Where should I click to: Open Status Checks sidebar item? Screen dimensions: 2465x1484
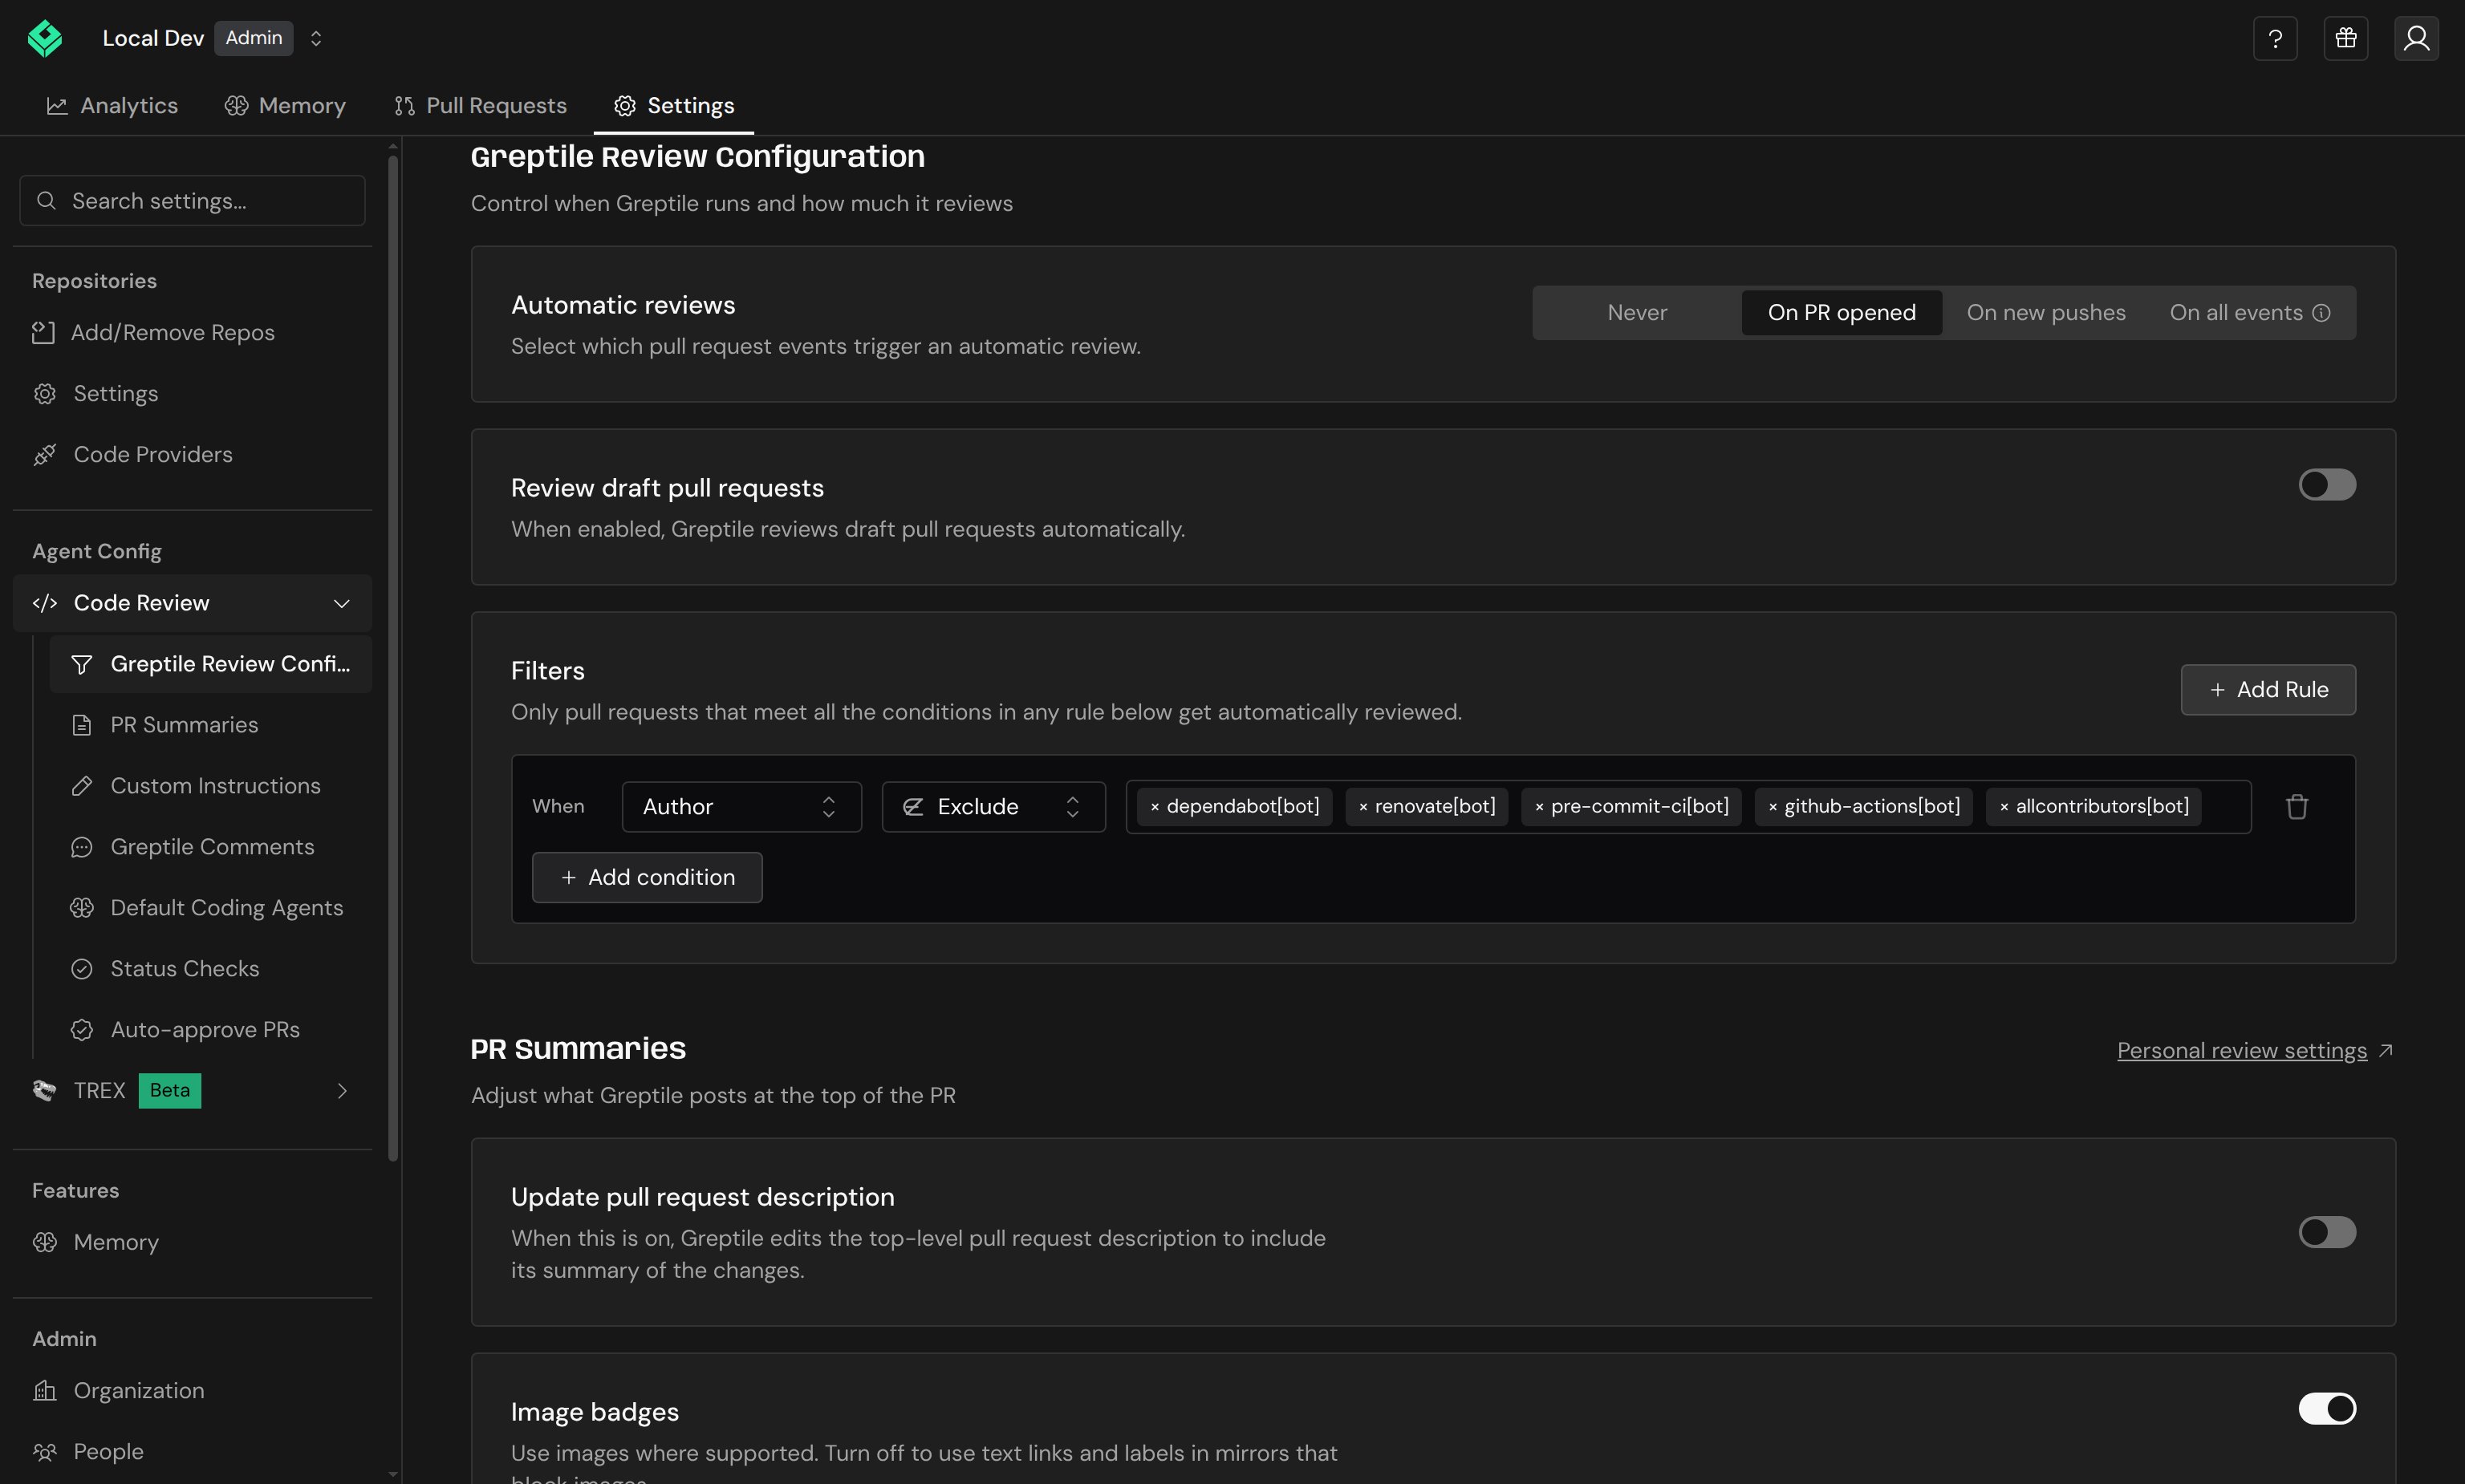[210, 969]
